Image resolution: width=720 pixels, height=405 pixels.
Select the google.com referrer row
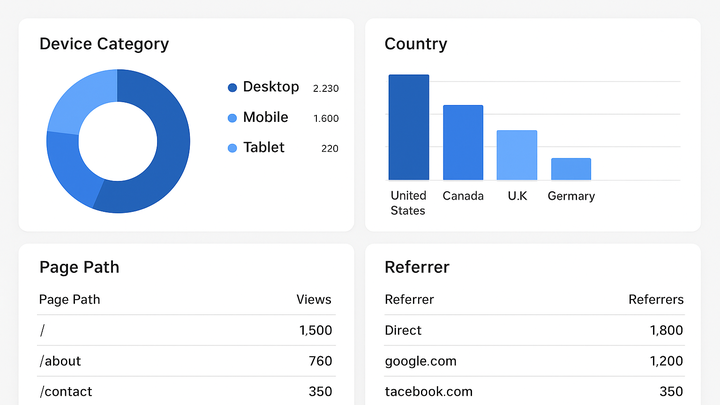[534, 361]
